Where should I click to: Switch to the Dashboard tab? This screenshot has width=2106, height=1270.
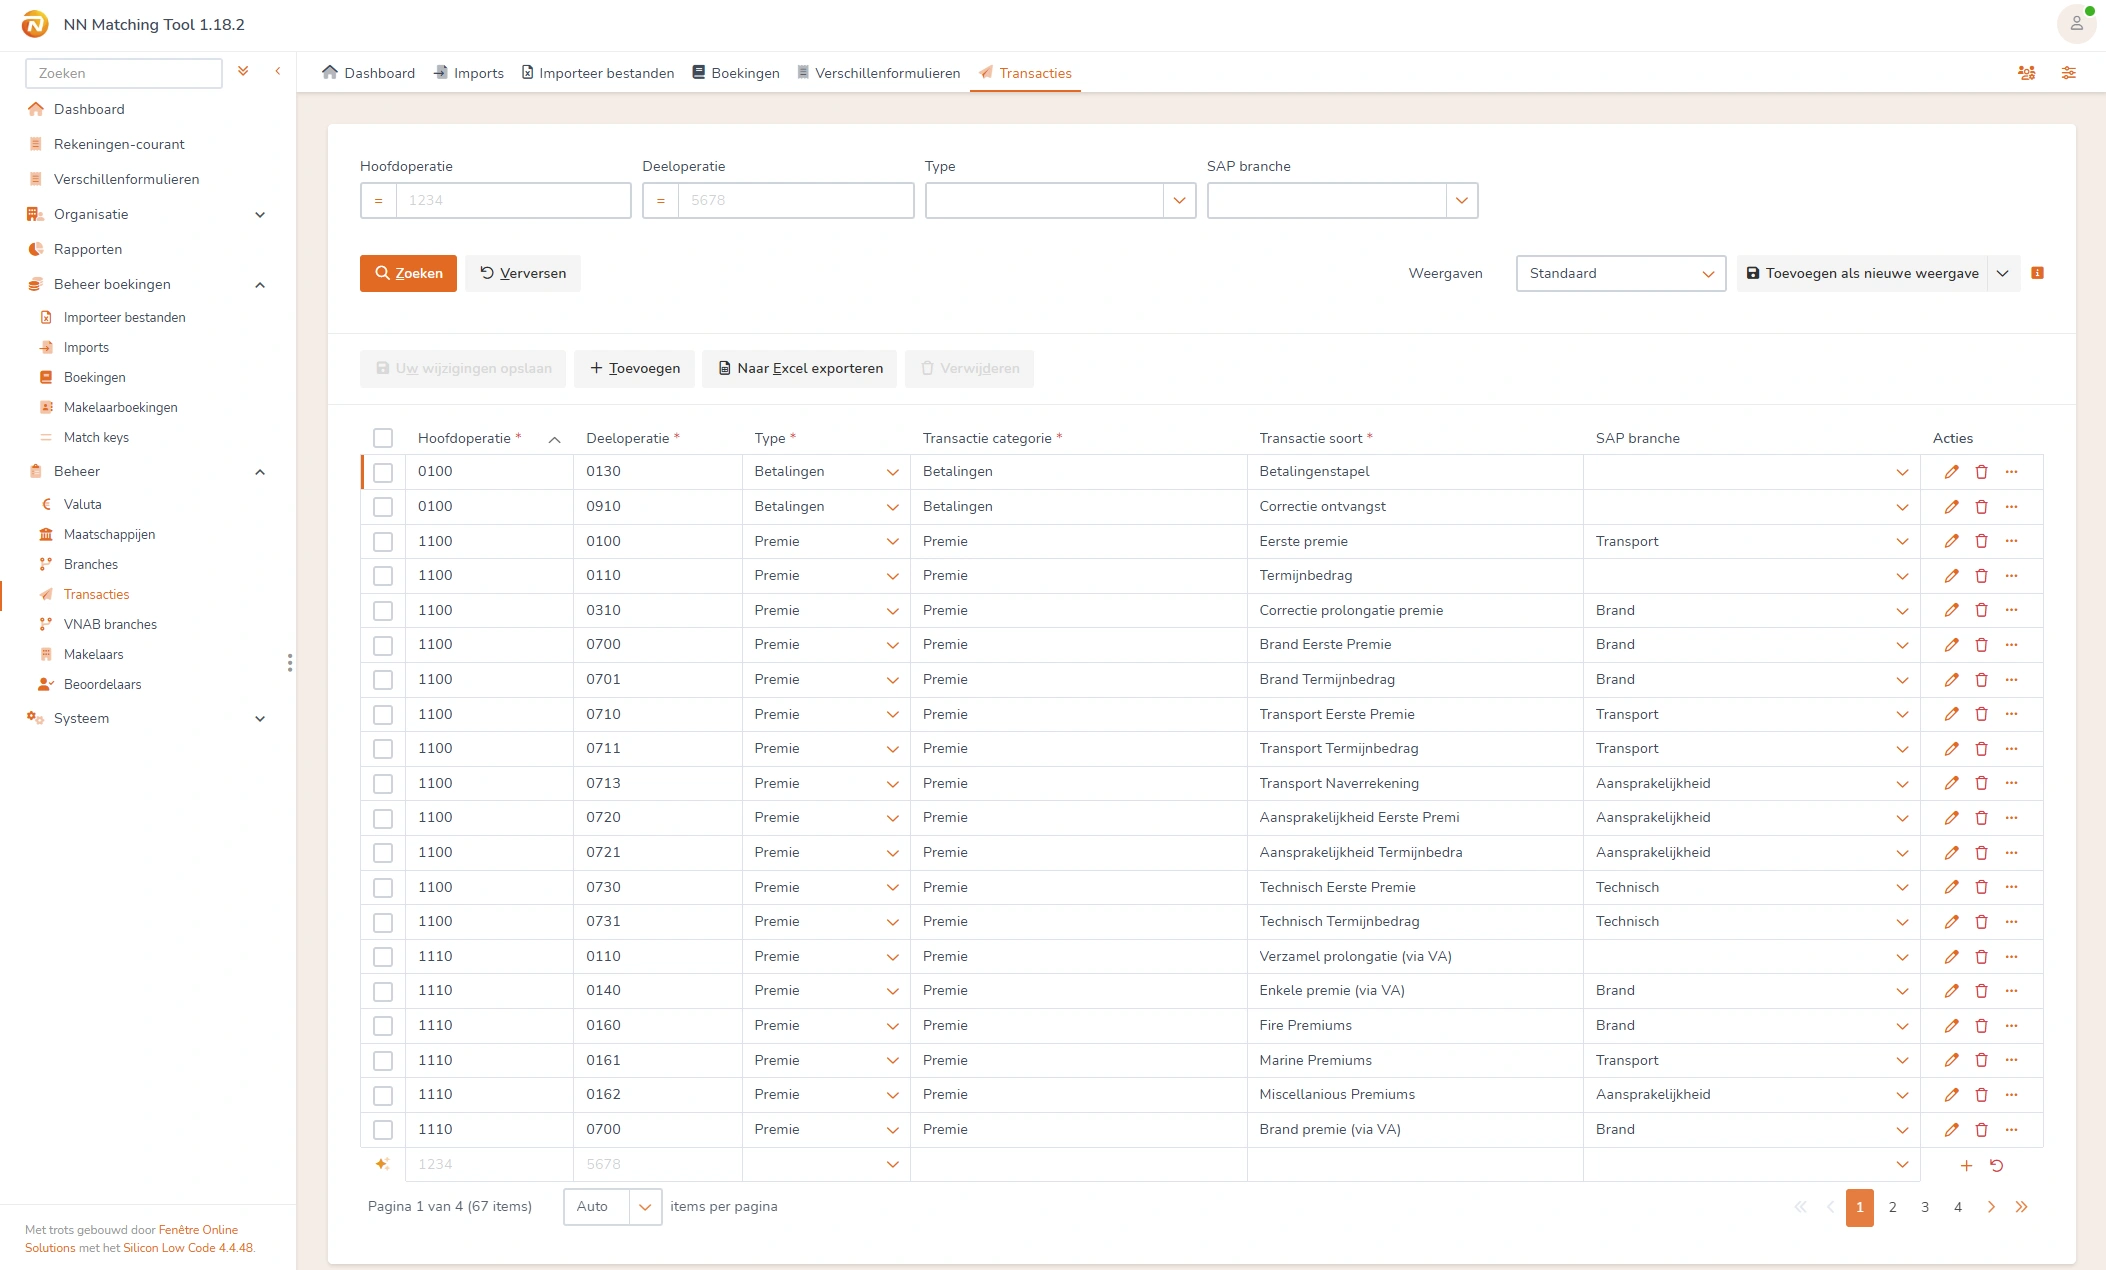point(368,73)
